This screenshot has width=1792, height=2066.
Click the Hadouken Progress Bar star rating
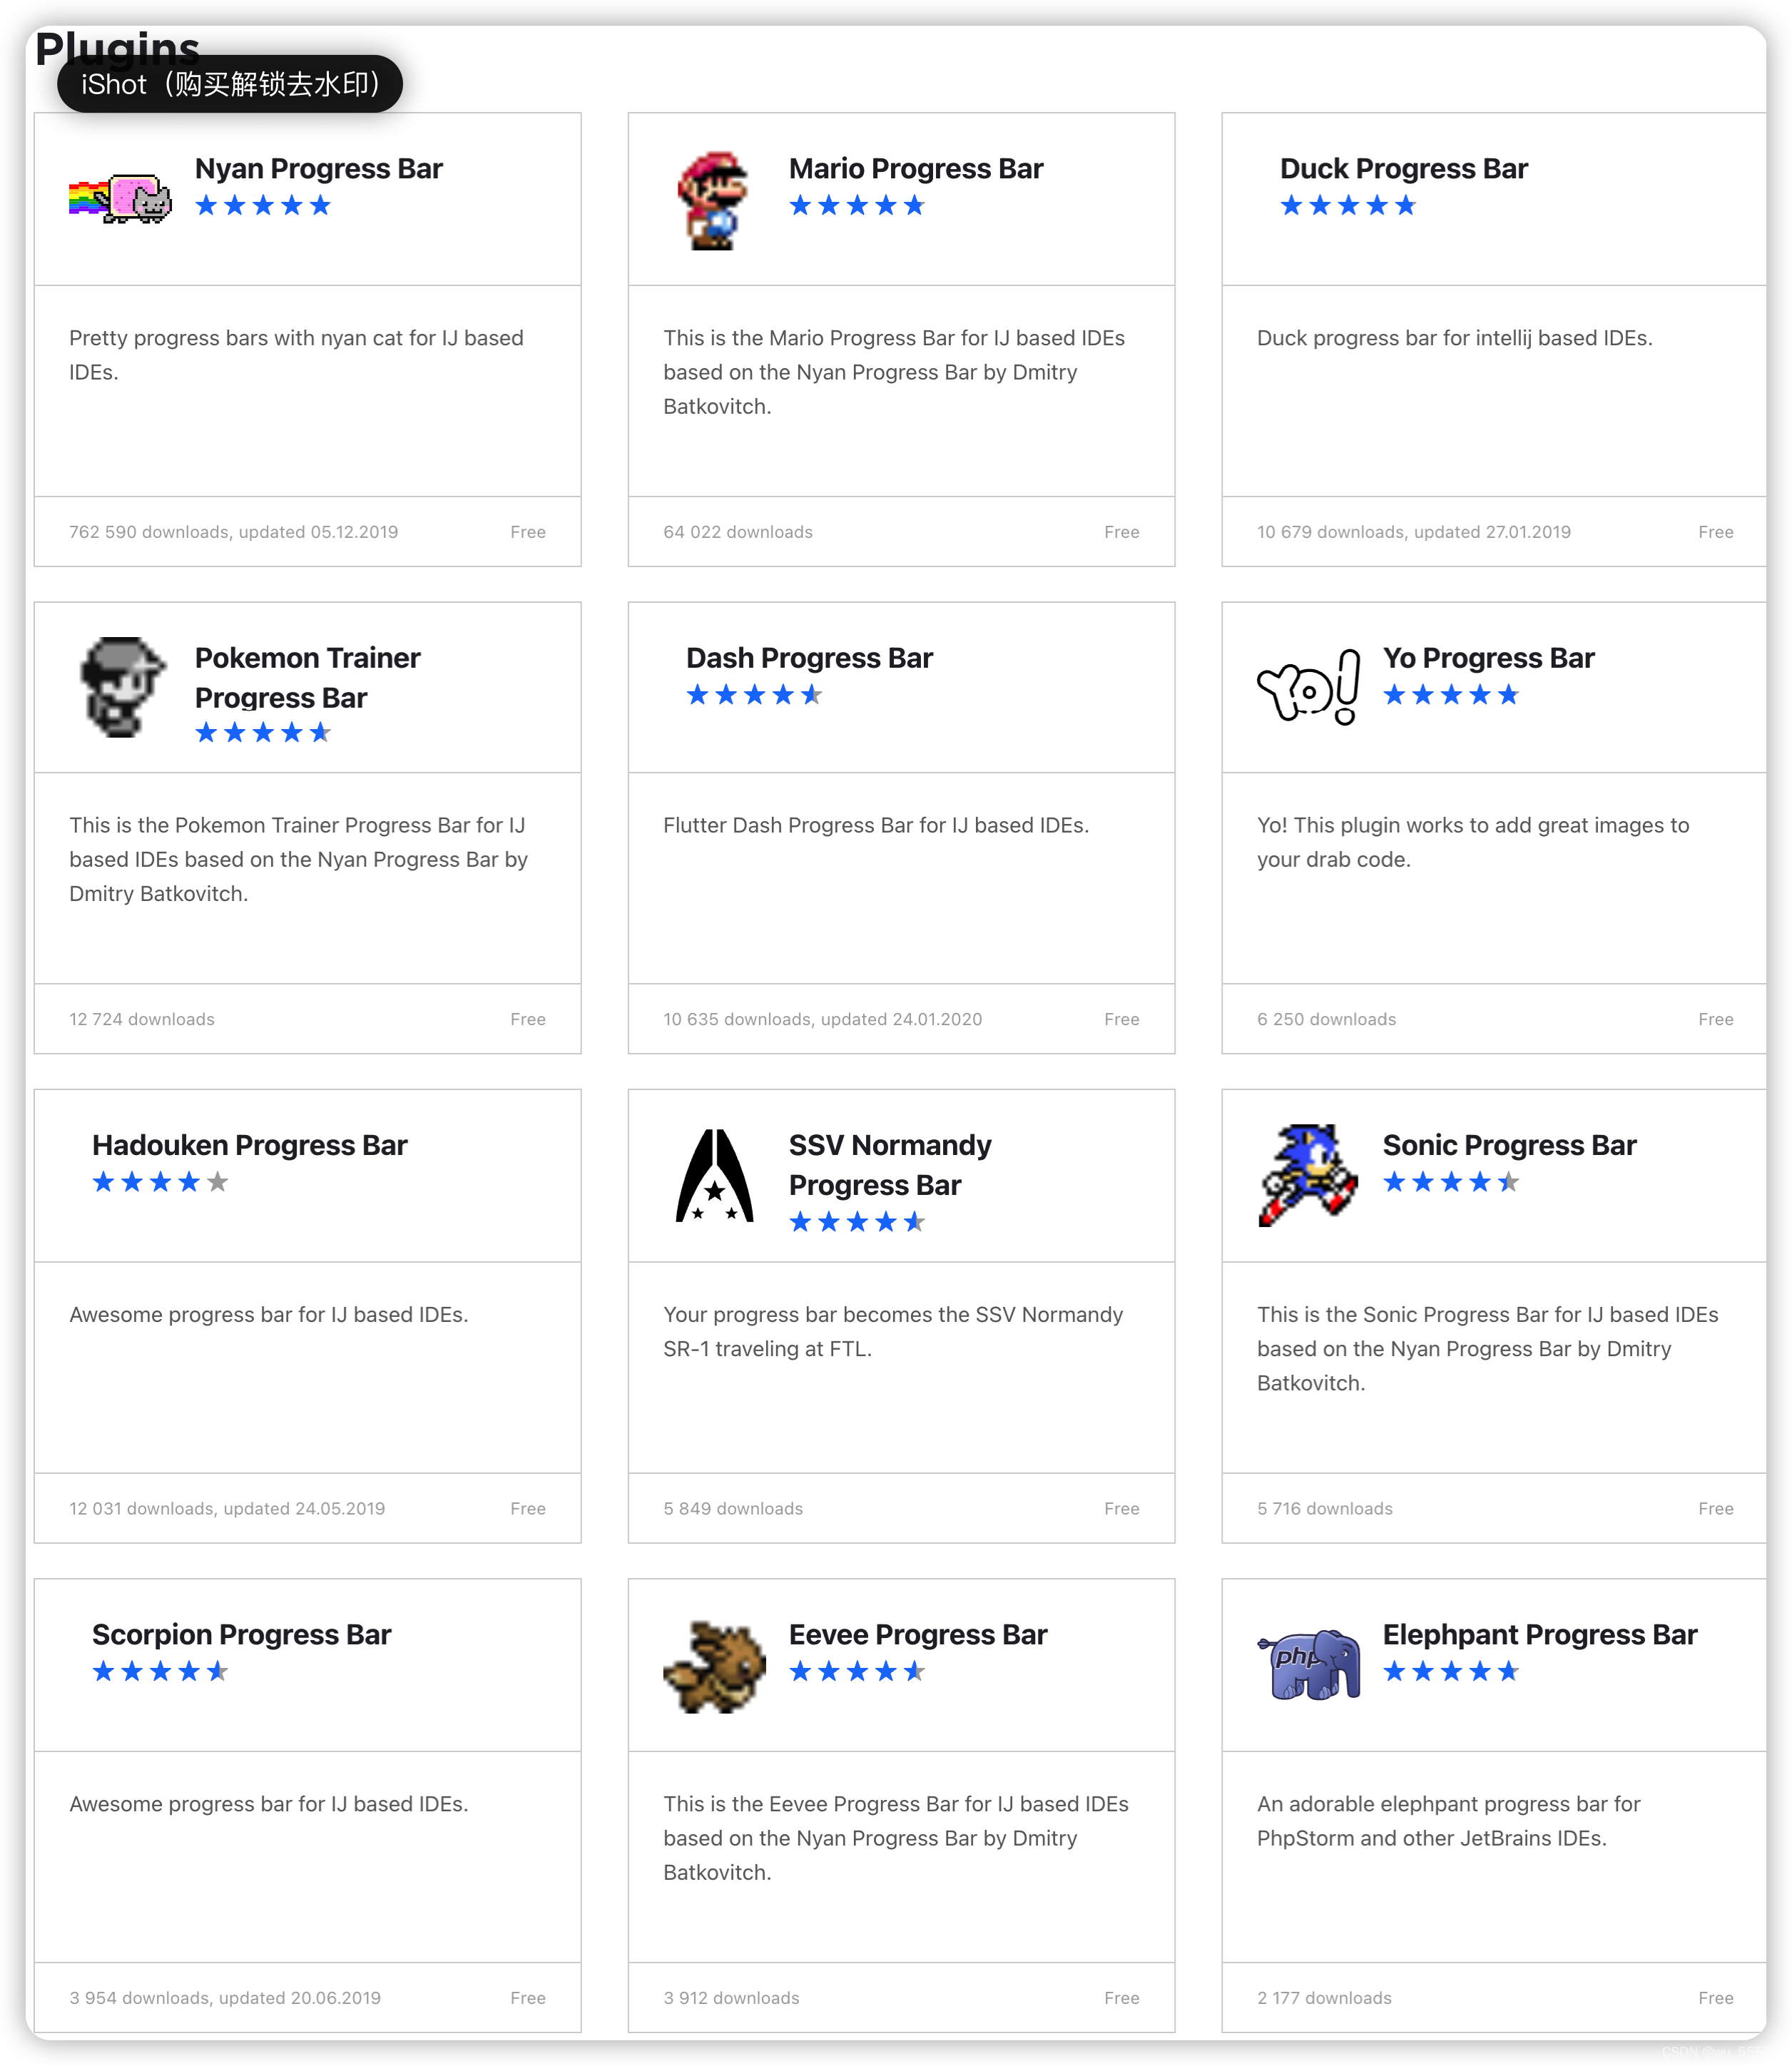click(x=160, y=1183)
